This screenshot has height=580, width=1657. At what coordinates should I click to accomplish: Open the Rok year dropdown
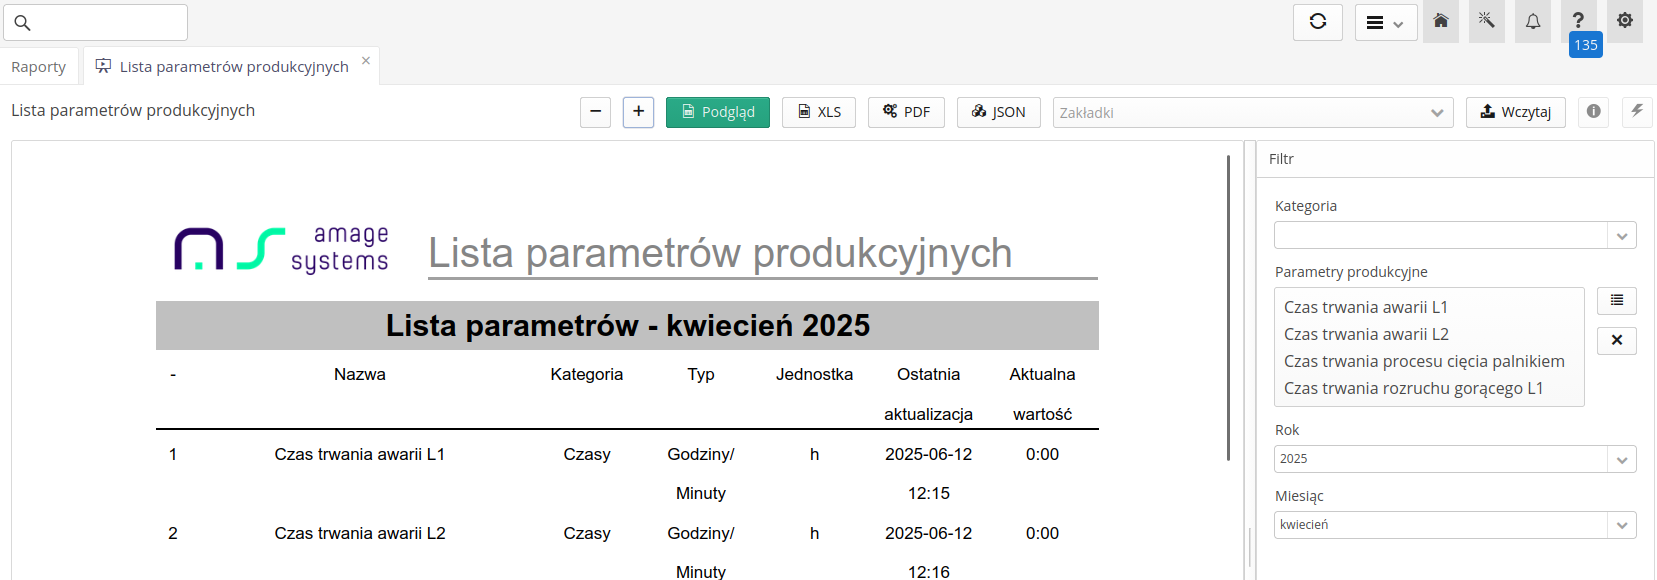click(1621, 459)
